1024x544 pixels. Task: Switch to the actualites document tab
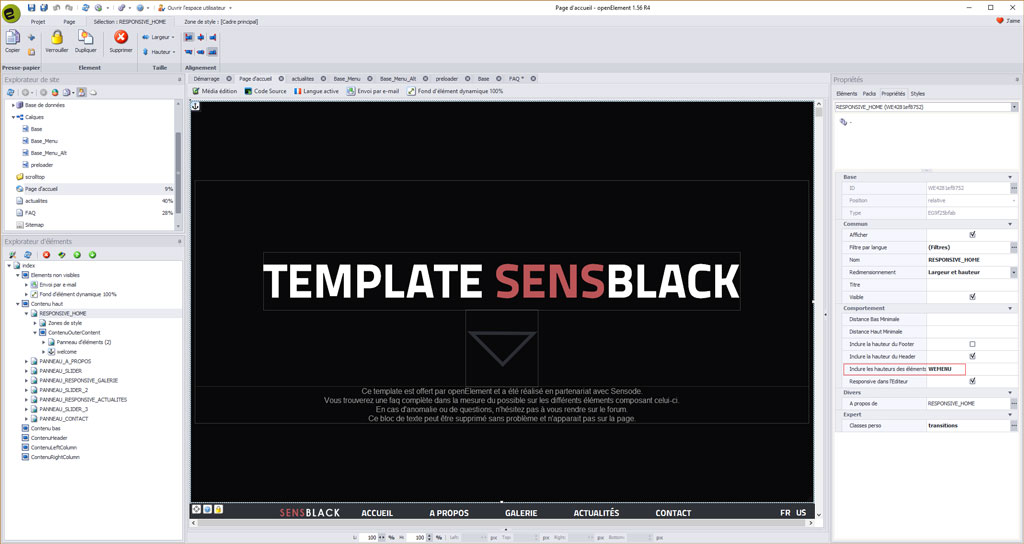tap(302, 78)
